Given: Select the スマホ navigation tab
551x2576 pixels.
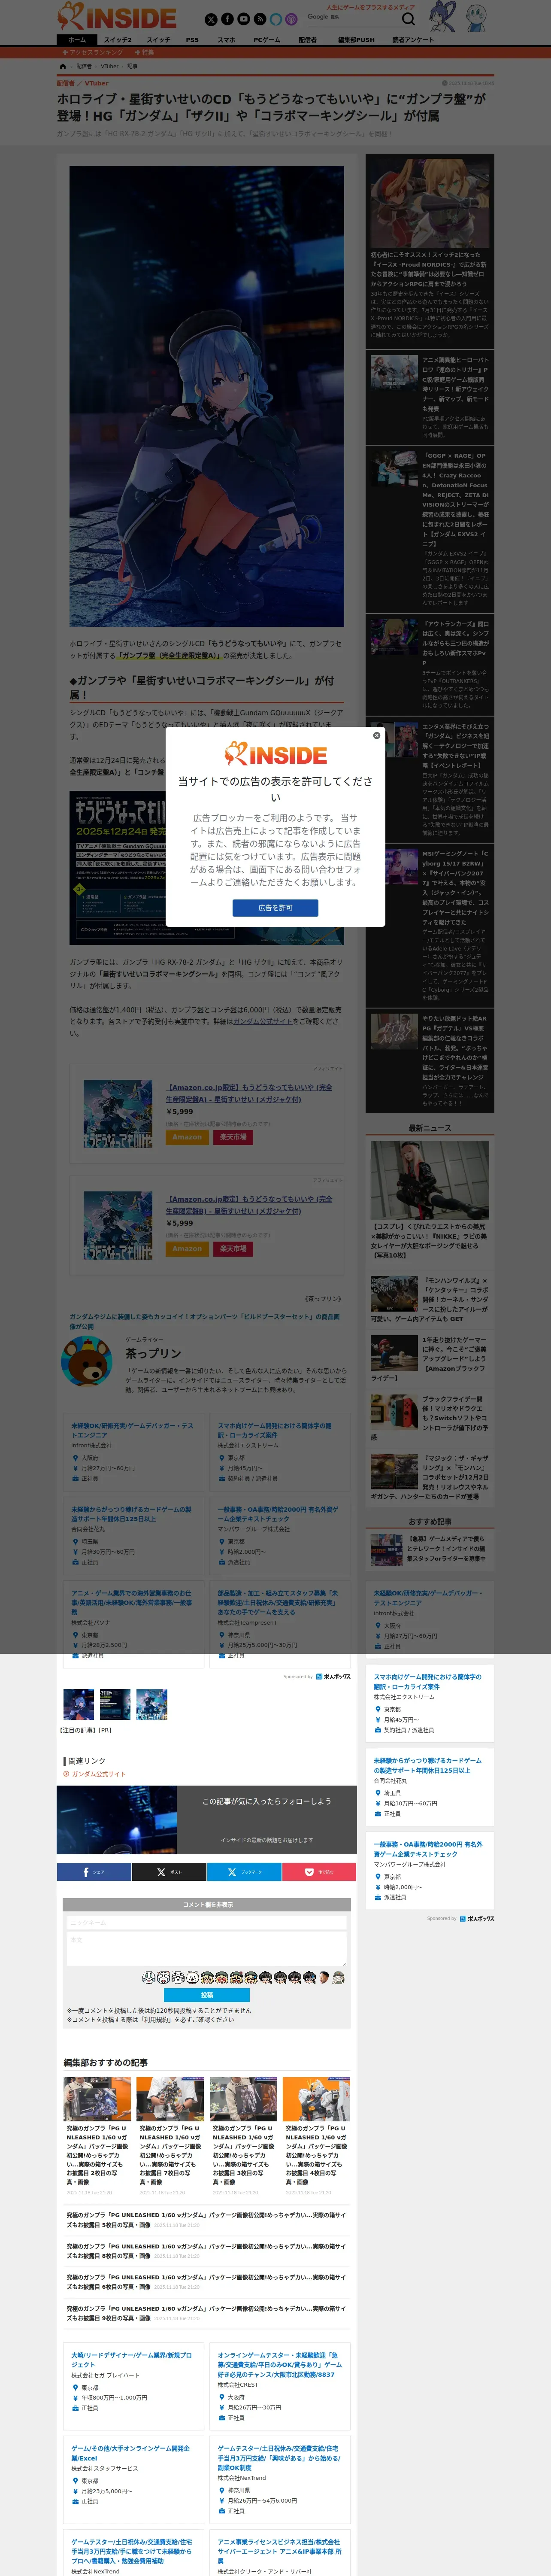Looking at the screenshot, I should tap(227, 40).
